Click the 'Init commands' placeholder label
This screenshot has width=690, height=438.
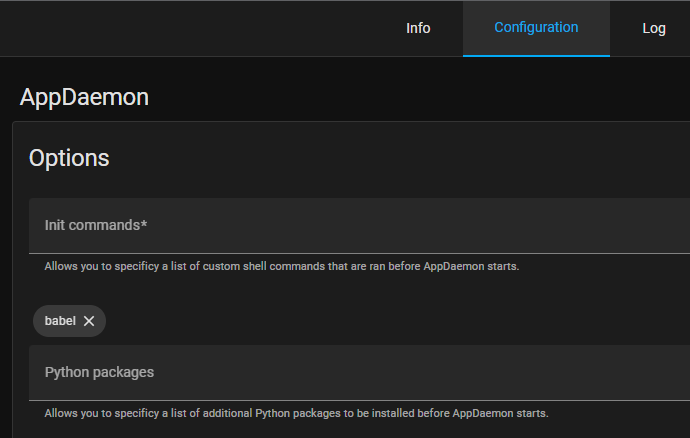(92, 226)
